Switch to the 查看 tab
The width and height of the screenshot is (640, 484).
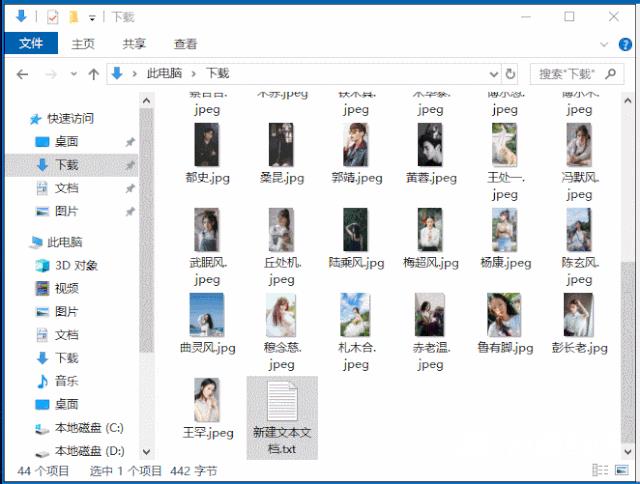point(185,44)
